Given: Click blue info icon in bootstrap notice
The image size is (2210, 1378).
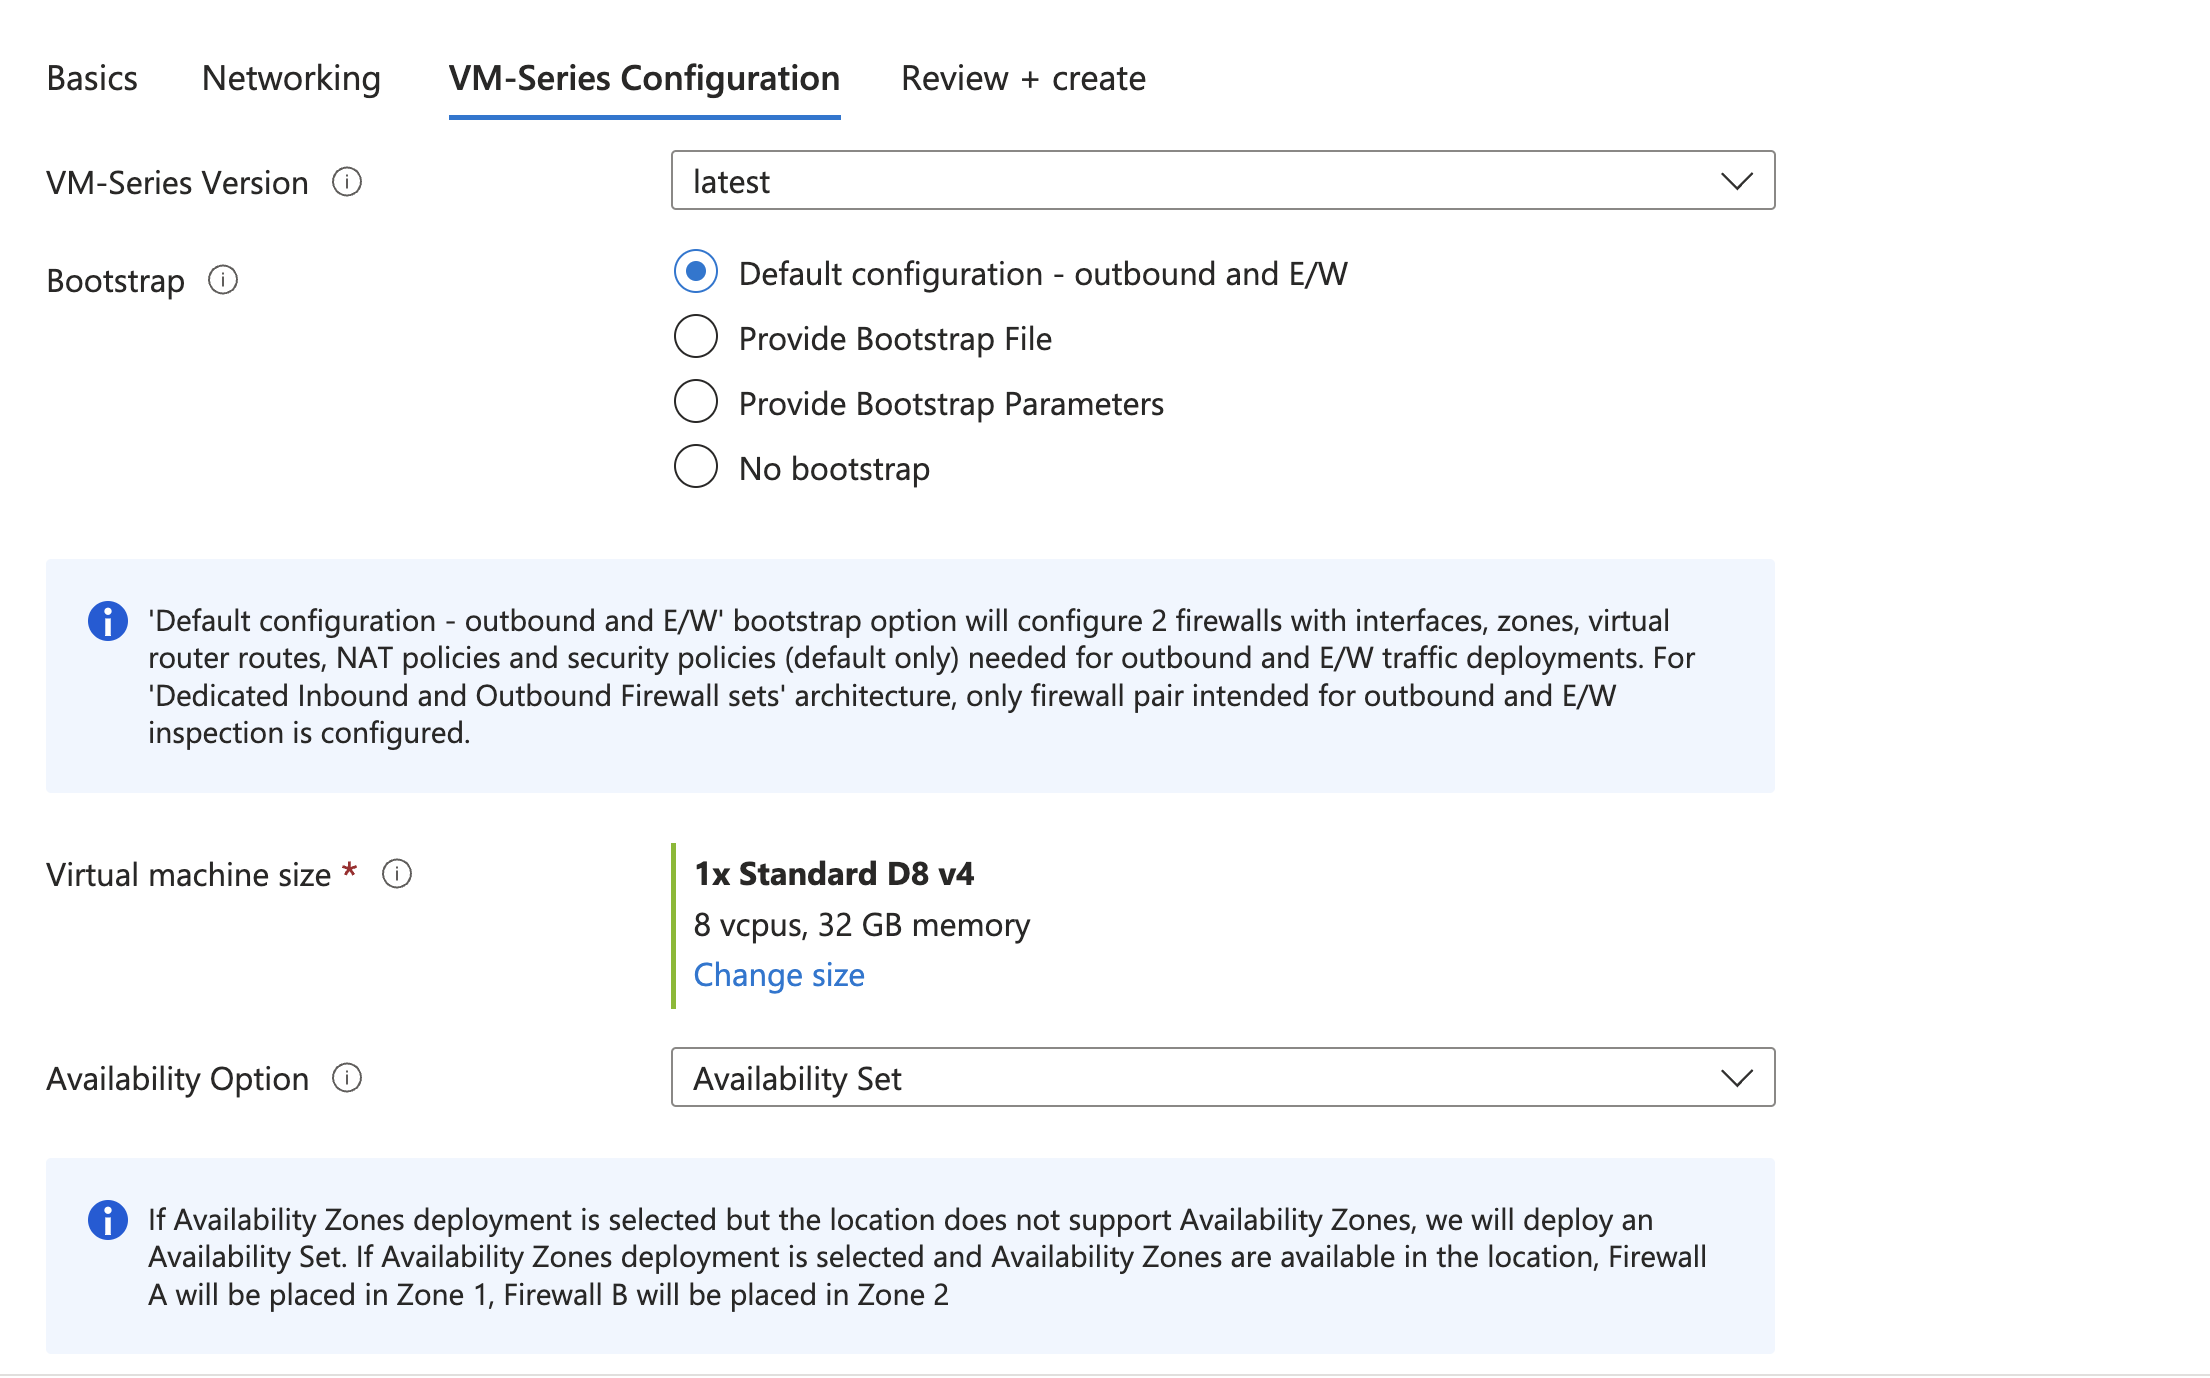Looking at the screenshot, I should coord(108,621).
